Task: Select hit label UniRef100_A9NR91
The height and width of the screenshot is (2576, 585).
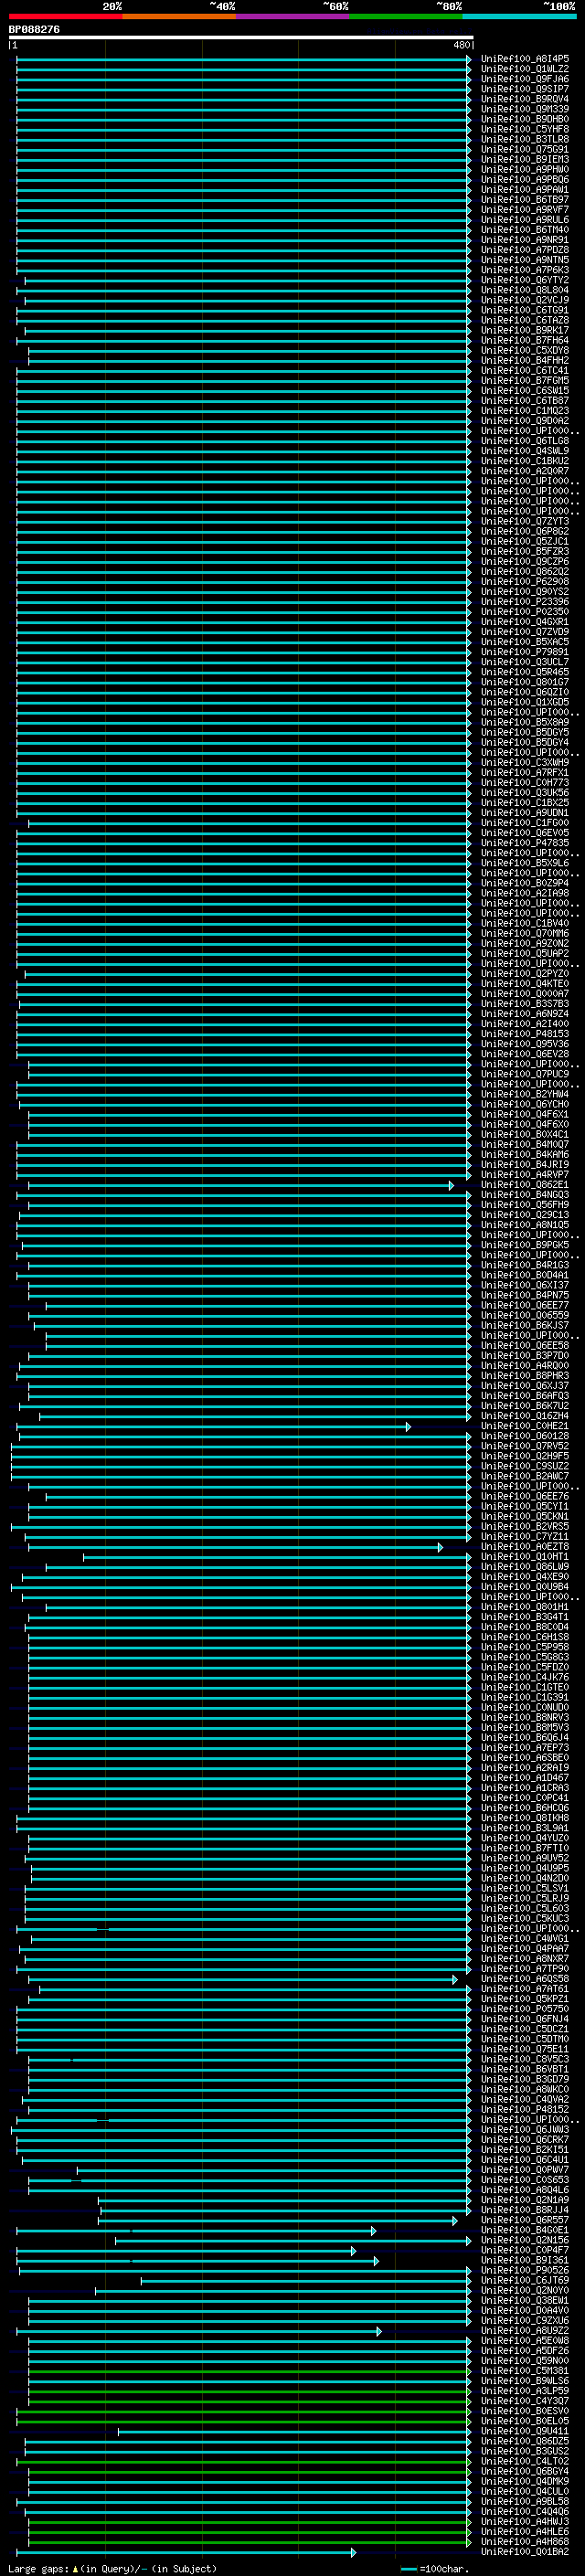Action: [524, 240]
